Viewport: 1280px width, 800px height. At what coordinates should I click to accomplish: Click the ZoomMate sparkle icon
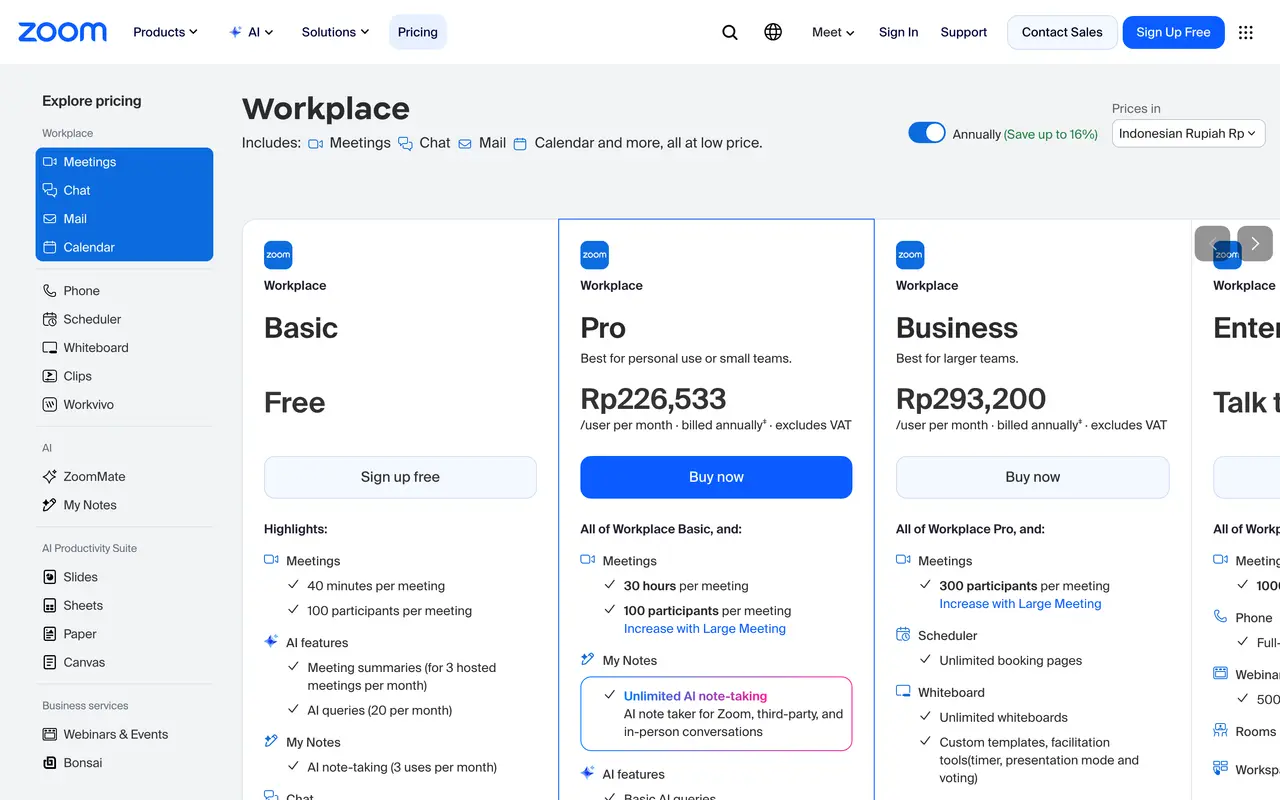point(50,477)
